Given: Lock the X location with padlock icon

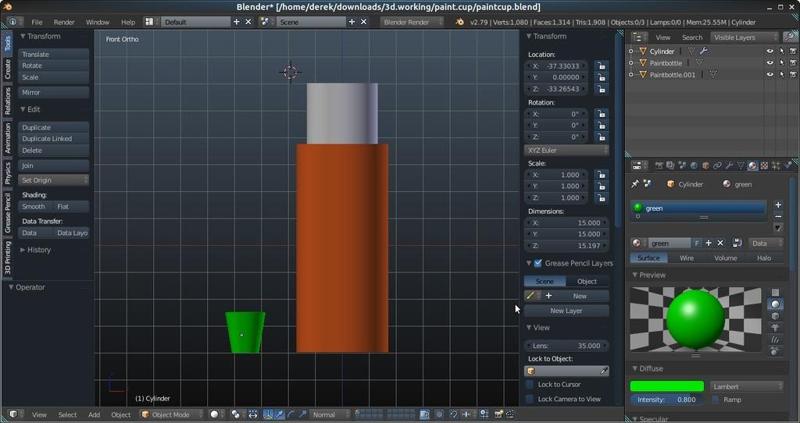Looking at the screenshot, I should (x=600, y=66).
